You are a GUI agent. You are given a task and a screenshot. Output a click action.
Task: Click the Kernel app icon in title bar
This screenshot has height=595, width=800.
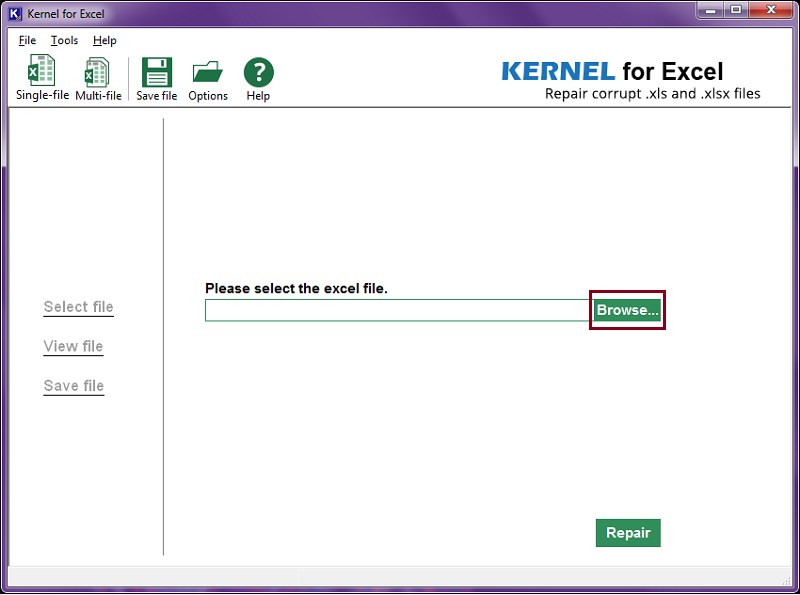pyautogui.click(x=15, y=14)
